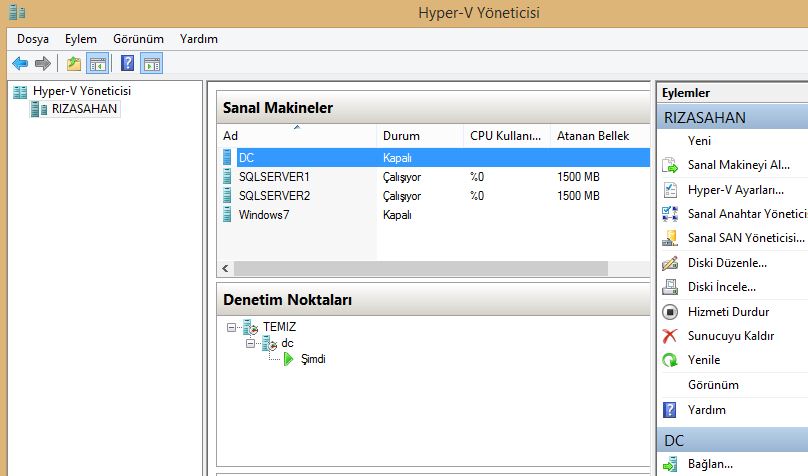Collapse the dc checkpoint node
Image resolution: width=808 pixels, height=476 pixels.
(x=251, y=343)
